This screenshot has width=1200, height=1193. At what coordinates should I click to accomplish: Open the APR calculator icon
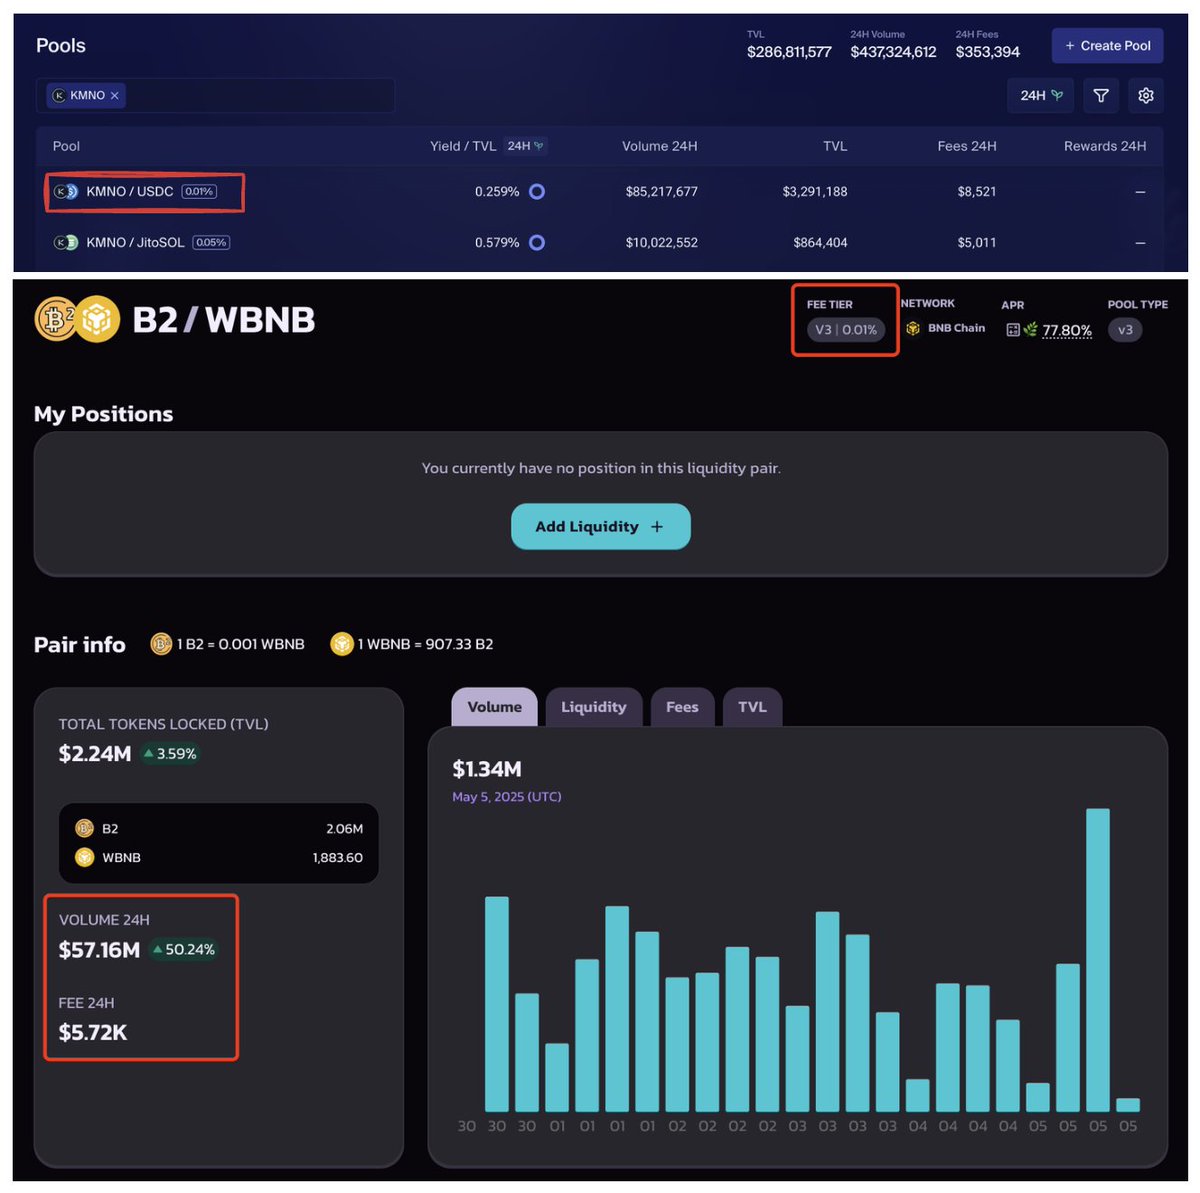point(1013,330)
